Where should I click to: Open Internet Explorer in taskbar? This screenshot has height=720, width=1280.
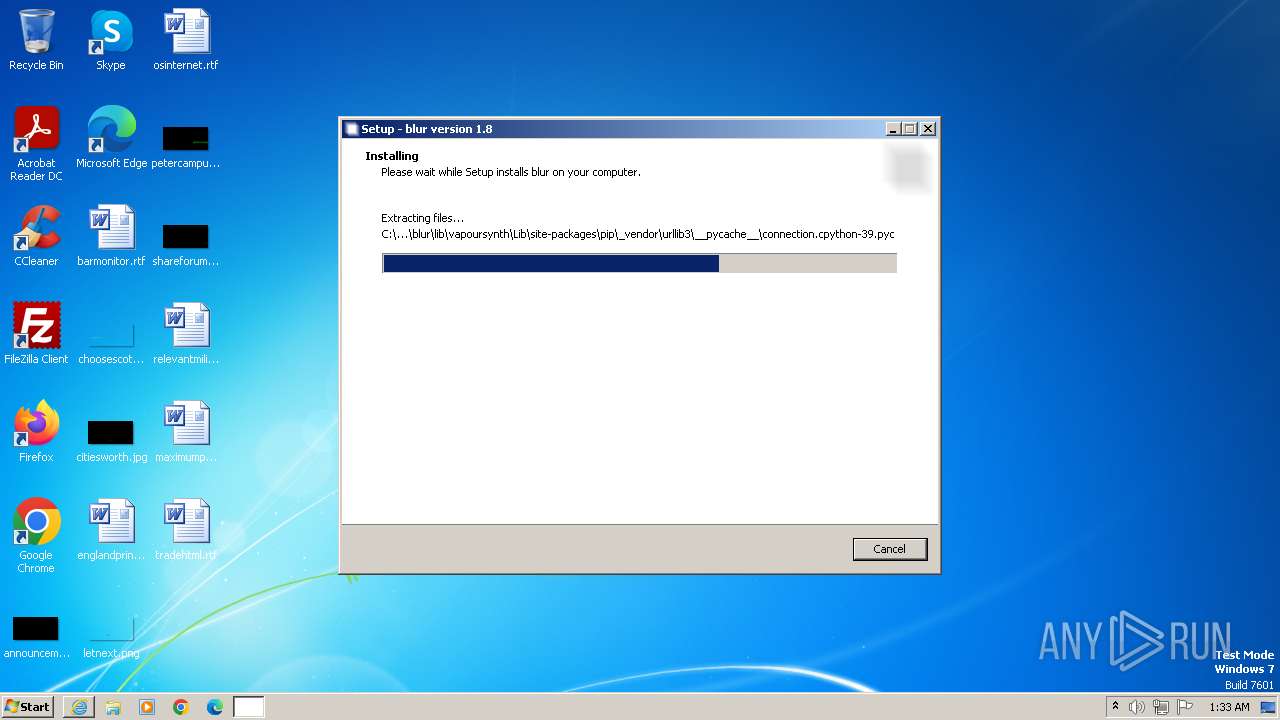pyautogui.click(x=79, y=707)
